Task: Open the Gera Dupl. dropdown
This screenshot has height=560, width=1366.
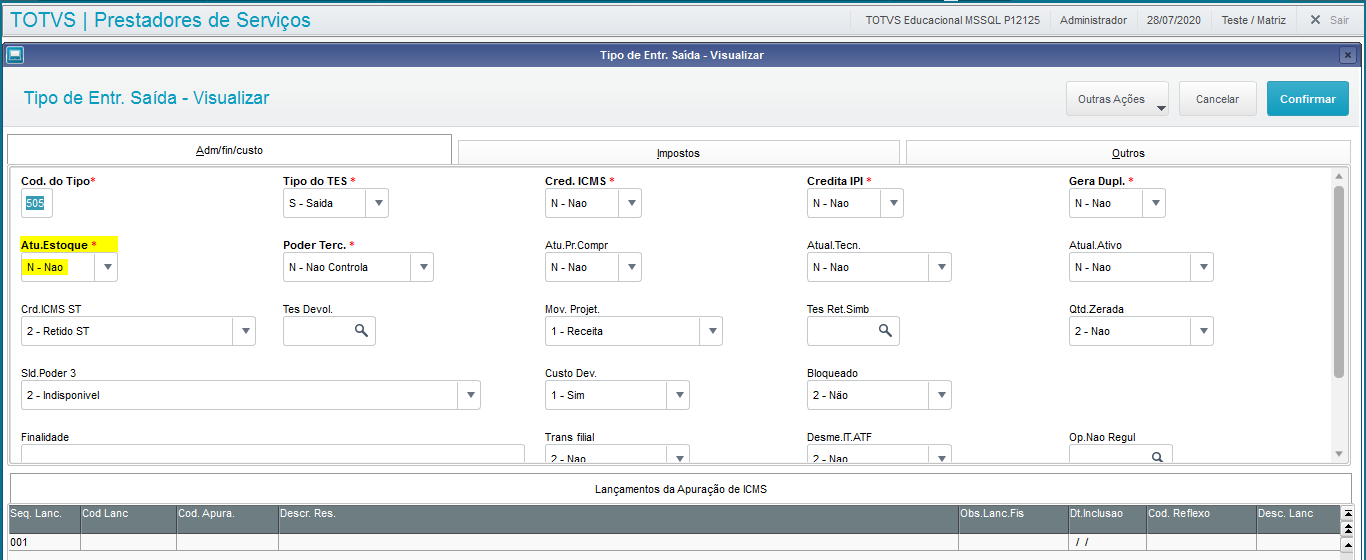Action: 1154,203
